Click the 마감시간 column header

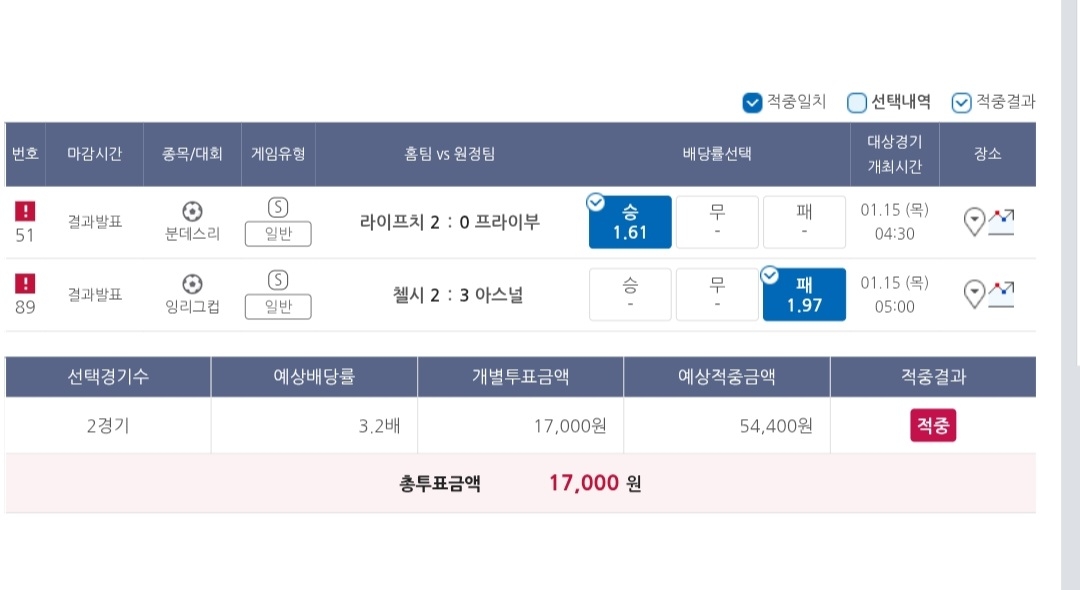pyautogui.click(x=94, y=154)
